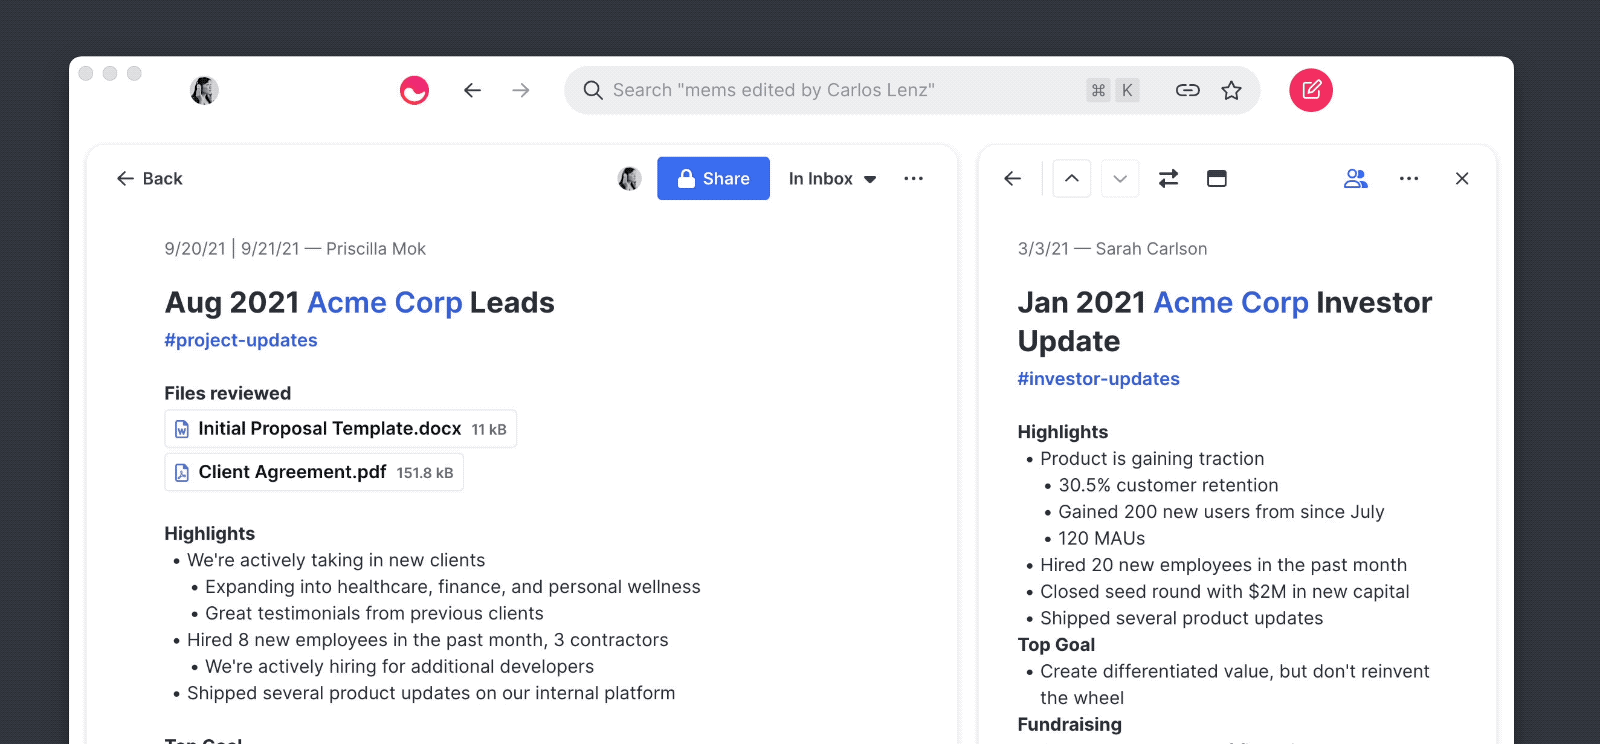1600x744 pixels.
Task: Click Acme Corp link in Investor Update title
Action: pos(1231,302)
